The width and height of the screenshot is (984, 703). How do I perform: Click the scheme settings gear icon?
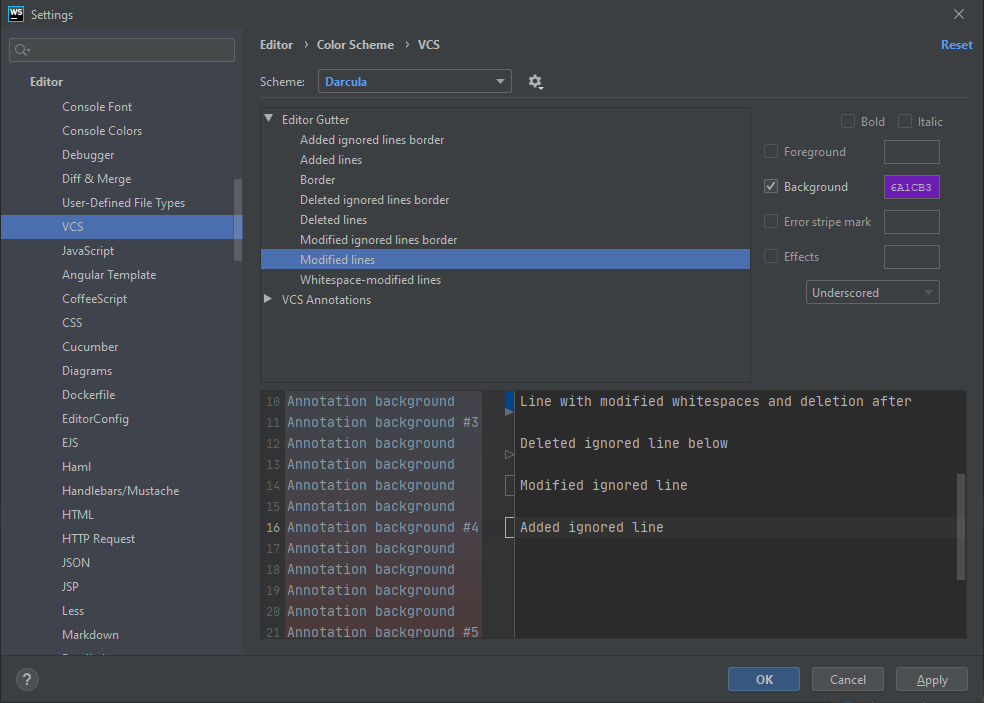(x=535, y=82)
